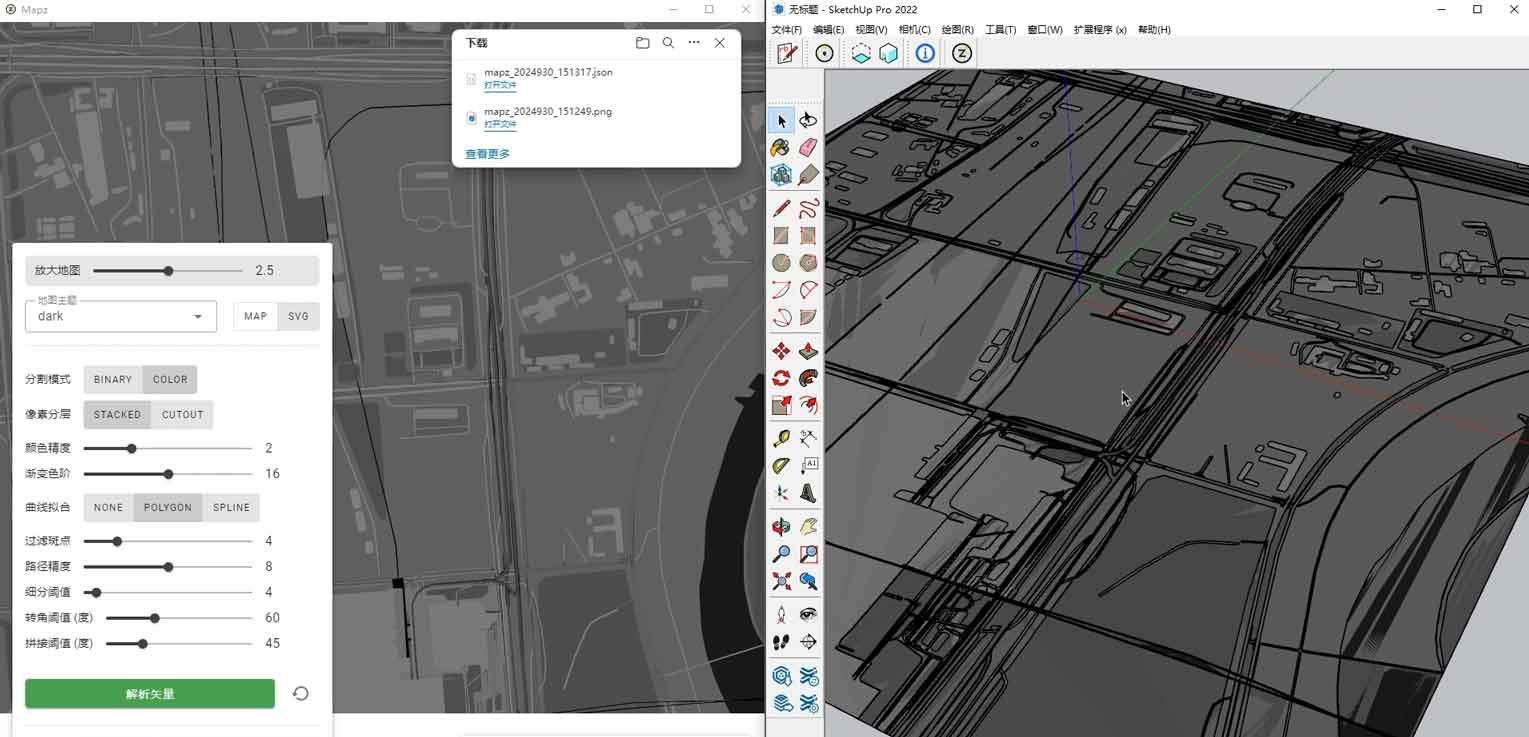Viewport: 1529px width, 737px height.
Task: Set 像素分层 to STACKED
Action: [117, 415]
